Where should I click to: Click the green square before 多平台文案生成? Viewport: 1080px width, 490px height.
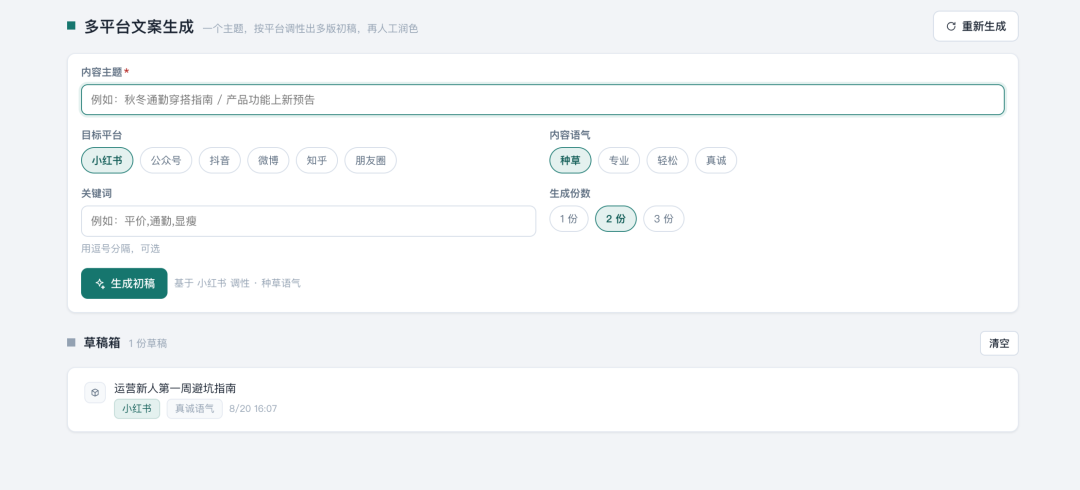(x=71, y=25)
